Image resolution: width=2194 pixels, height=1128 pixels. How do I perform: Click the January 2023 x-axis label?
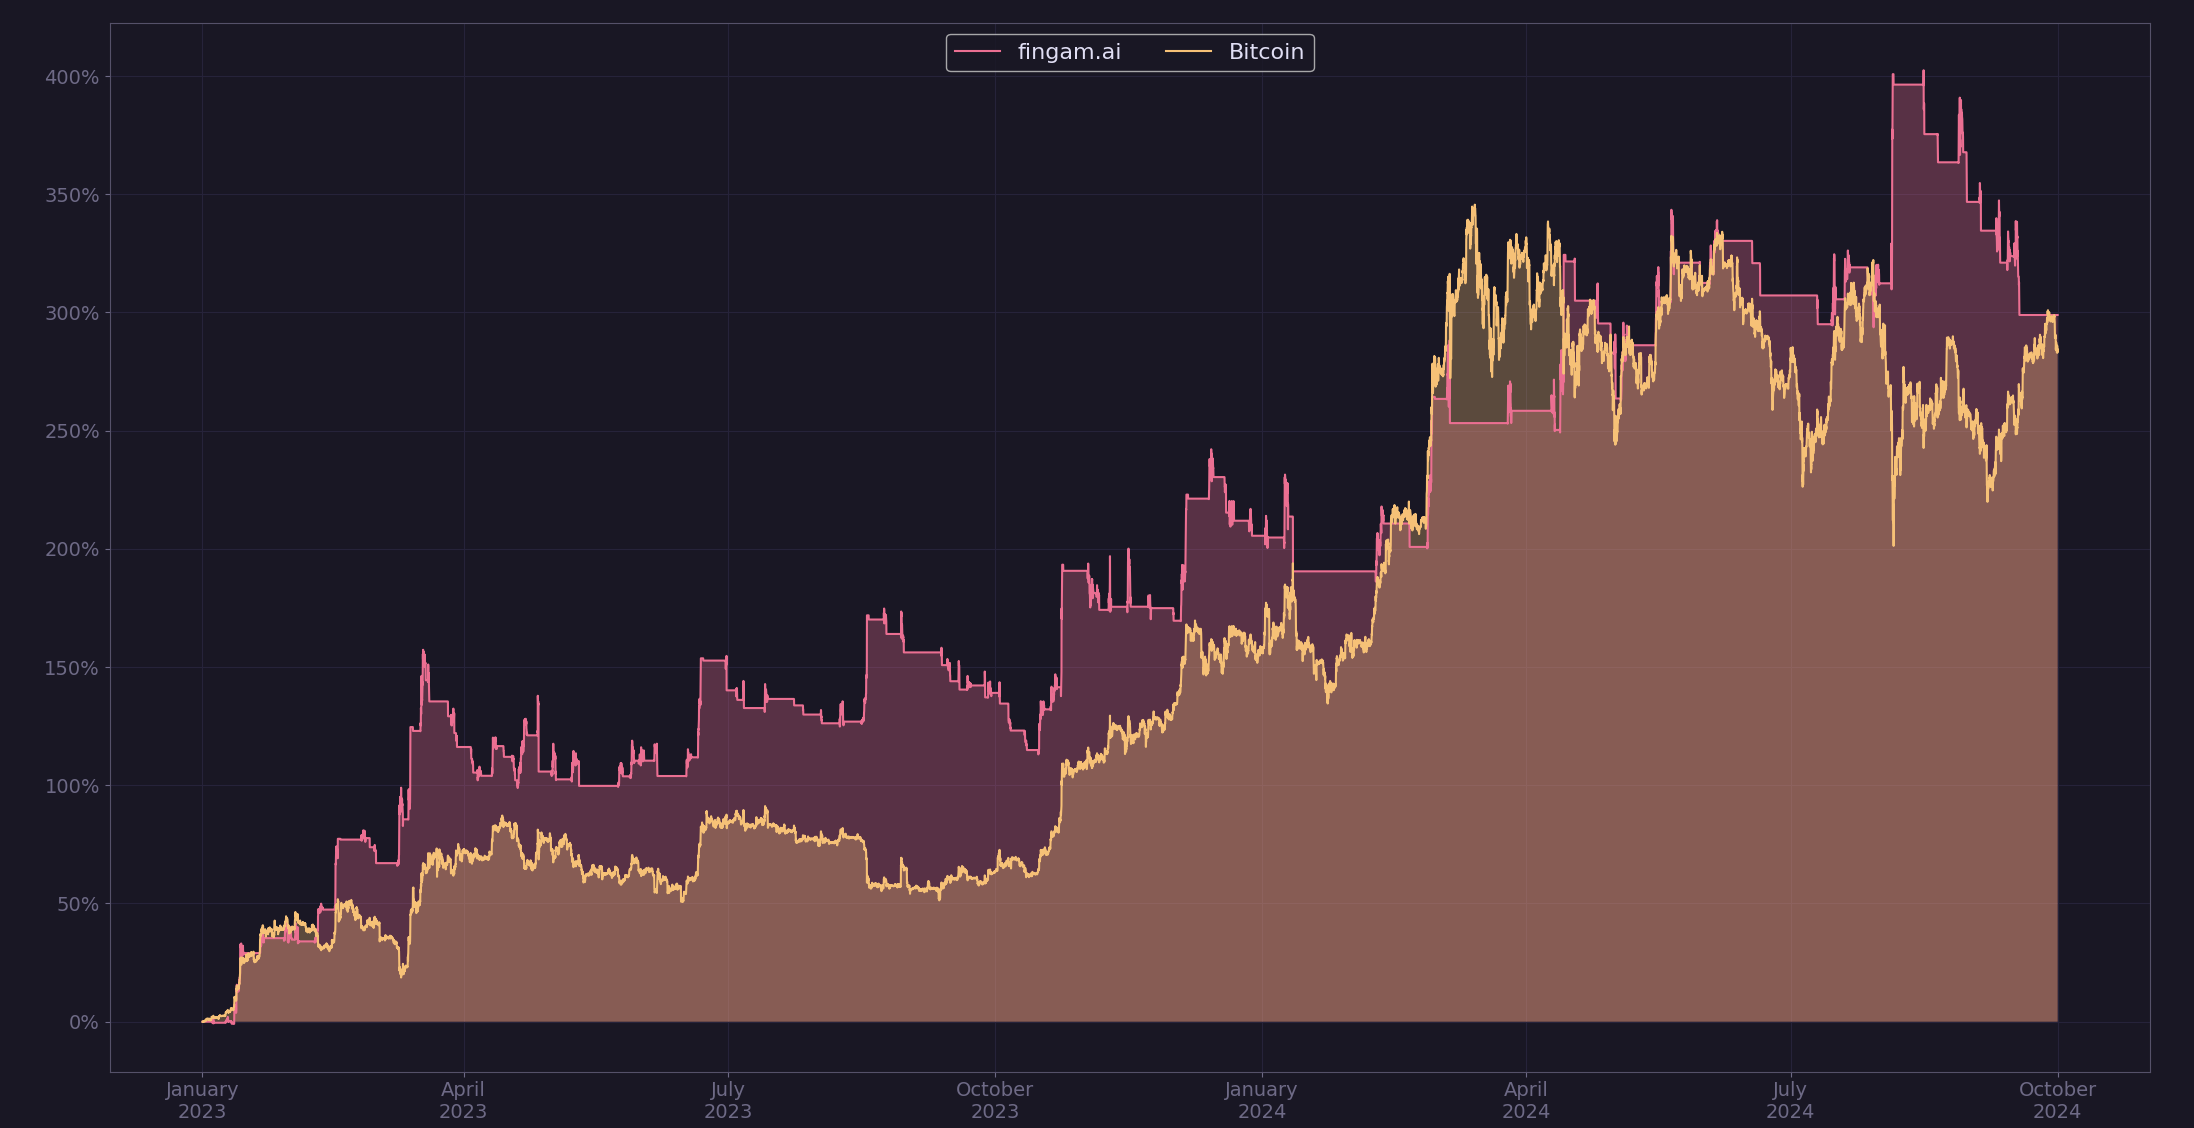pyautogui.click(x=202, y=1100)
